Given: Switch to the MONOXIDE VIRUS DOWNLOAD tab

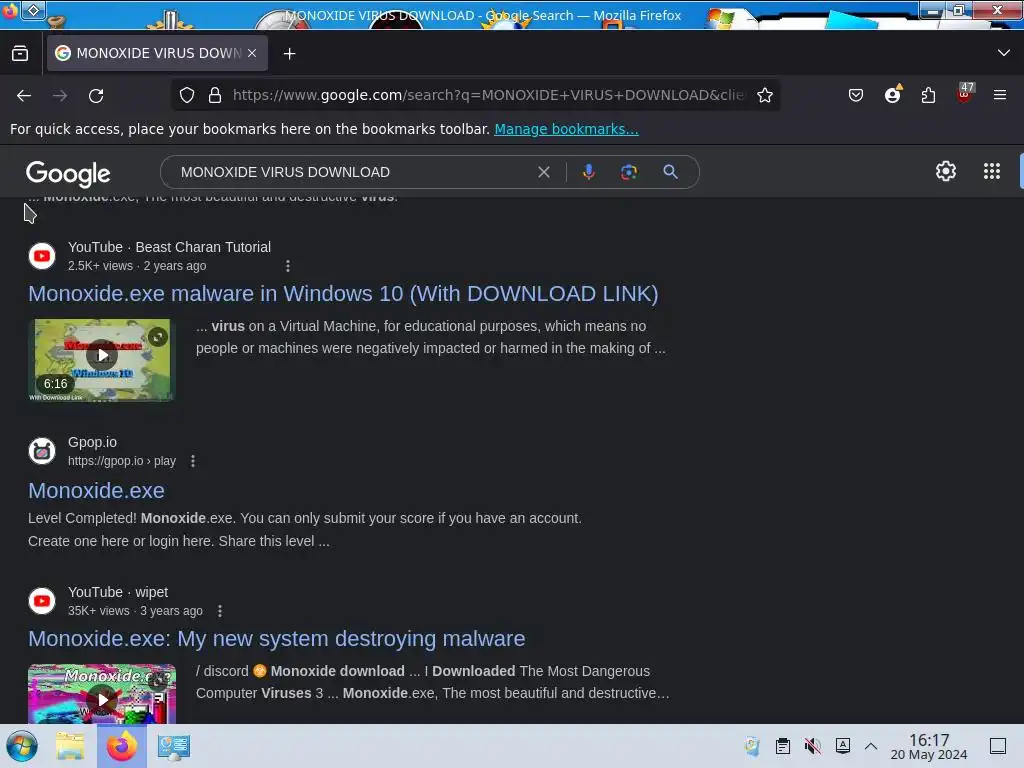Looking at the screenshot, I should point(157,53).
